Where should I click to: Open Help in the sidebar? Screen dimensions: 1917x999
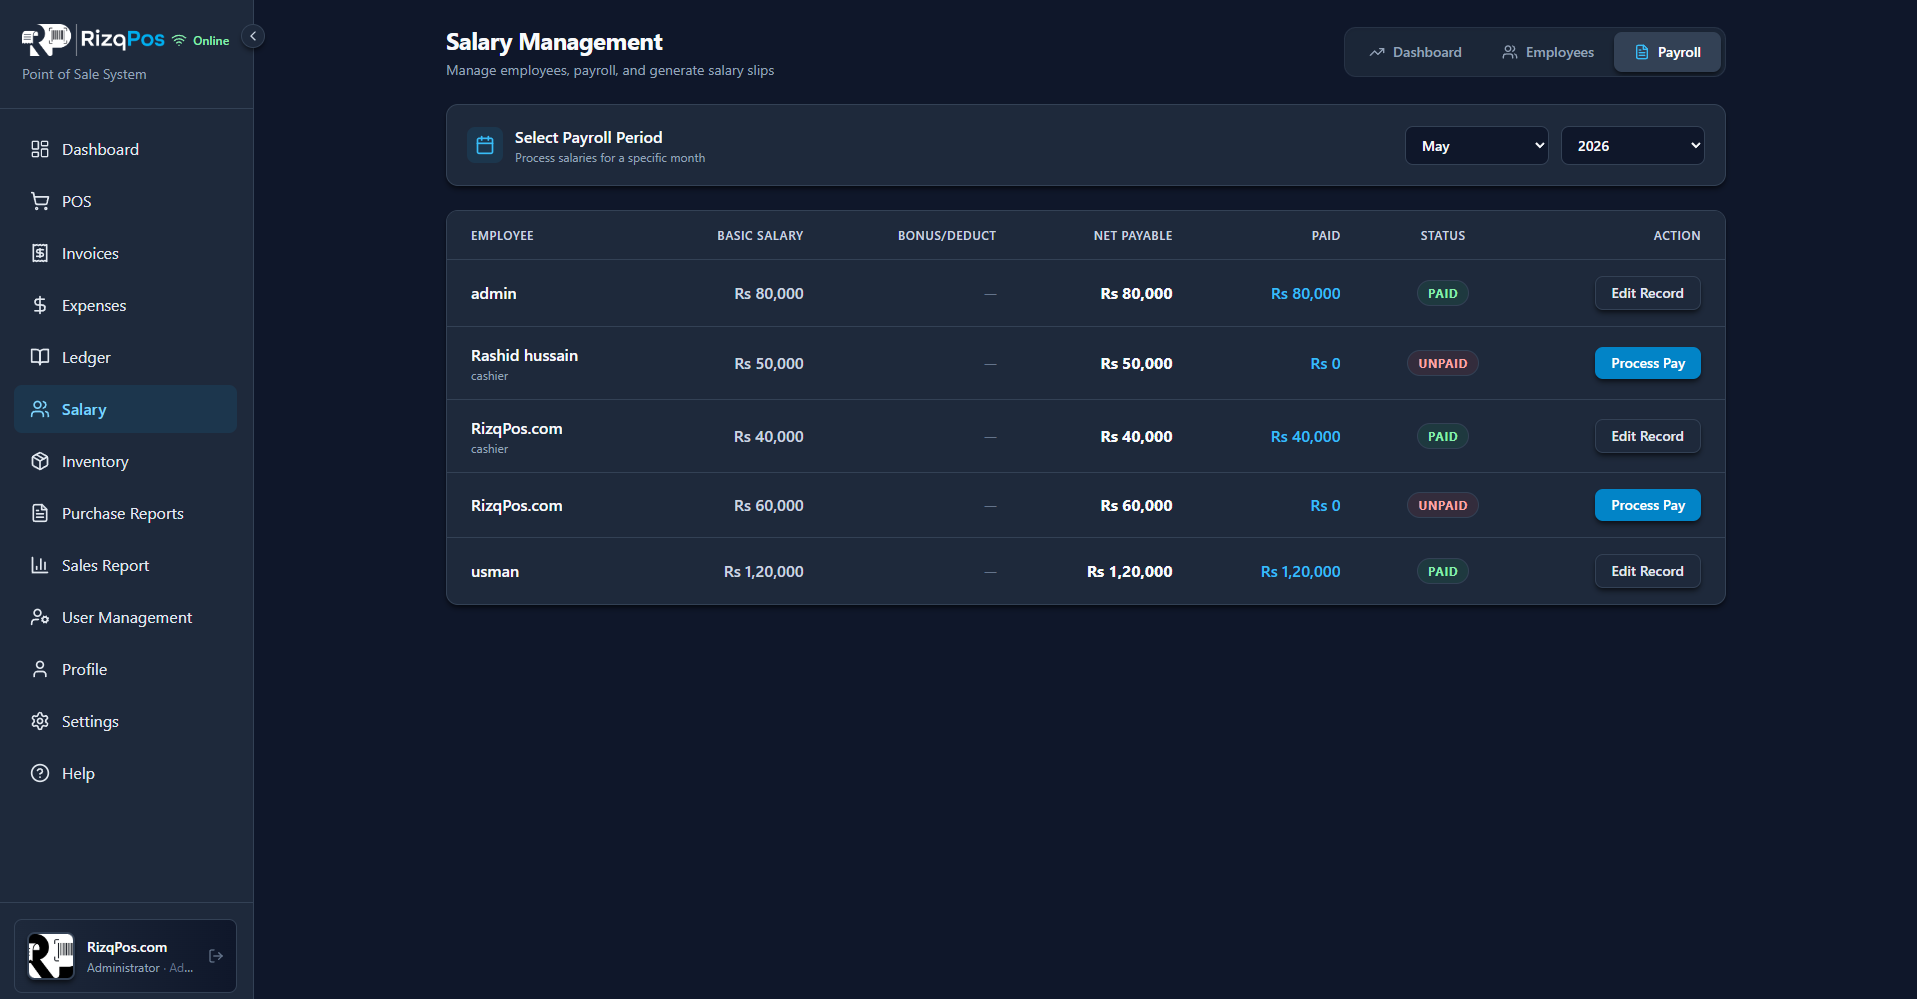click(x=125, y=773)
